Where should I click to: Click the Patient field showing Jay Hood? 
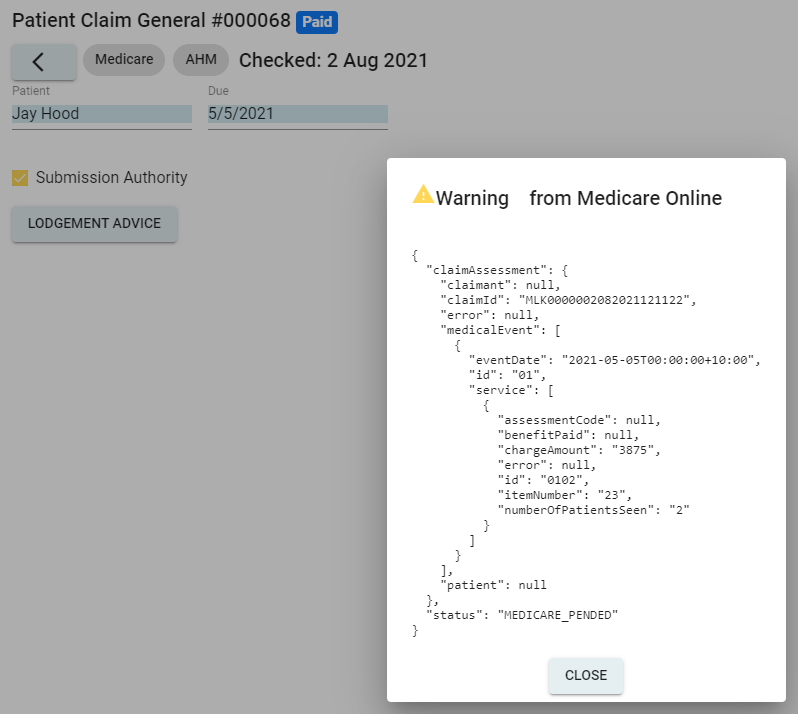pyautogui.click(x=102, y=113)
